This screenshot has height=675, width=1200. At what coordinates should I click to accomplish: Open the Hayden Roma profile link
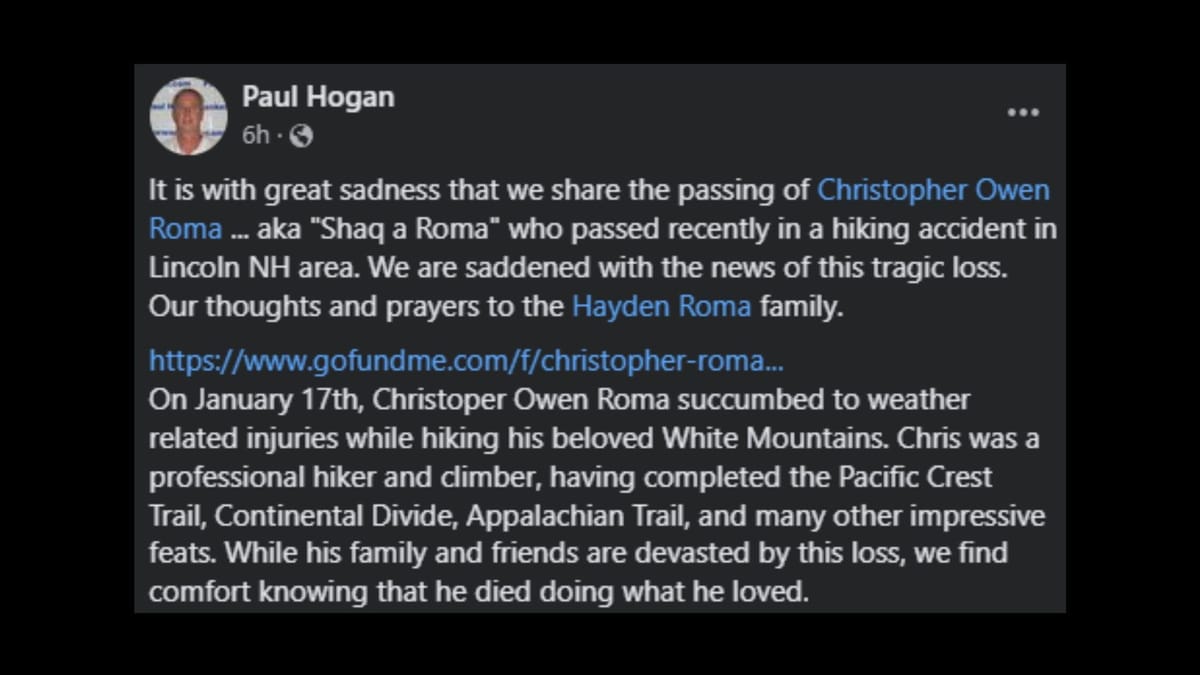pyautogui.click(x=660, y=306)
